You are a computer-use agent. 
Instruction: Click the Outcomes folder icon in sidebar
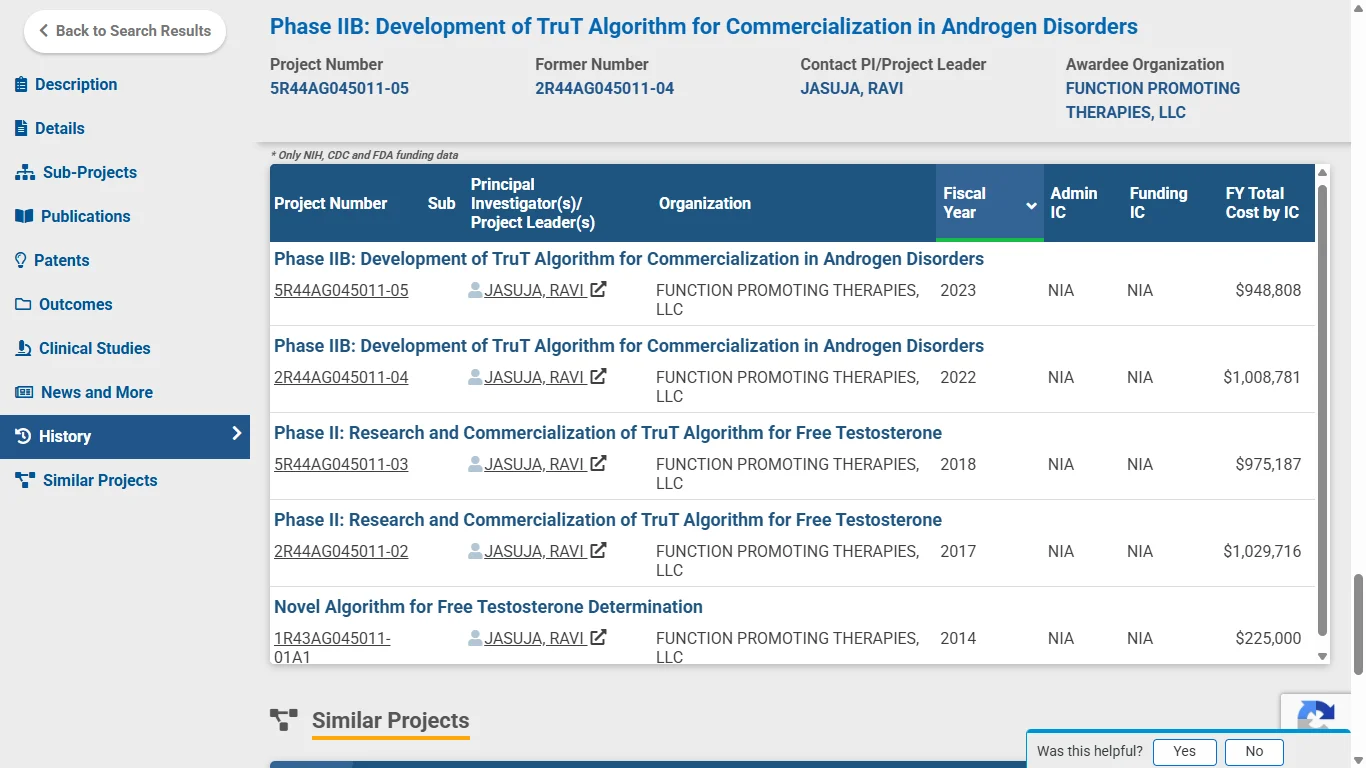(x=23, y=304)
